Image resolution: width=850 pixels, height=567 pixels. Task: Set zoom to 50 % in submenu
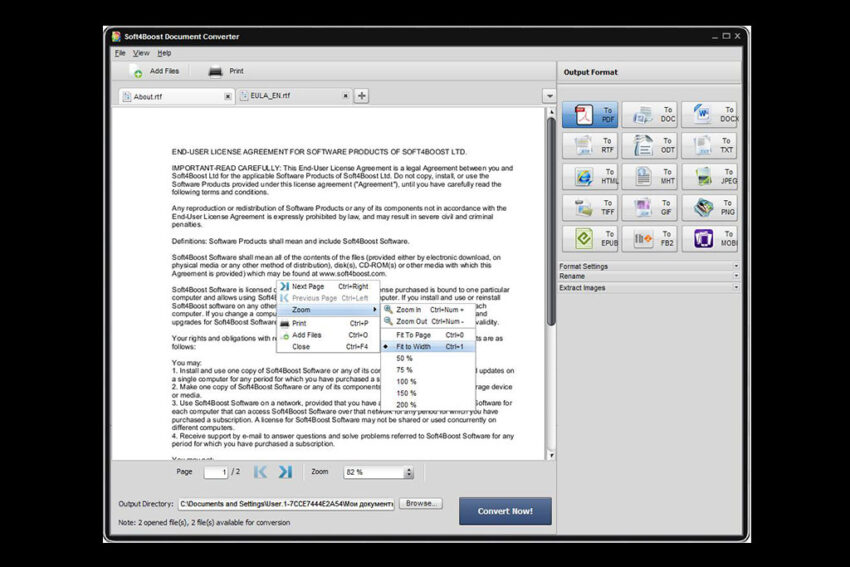pos(428,358)
